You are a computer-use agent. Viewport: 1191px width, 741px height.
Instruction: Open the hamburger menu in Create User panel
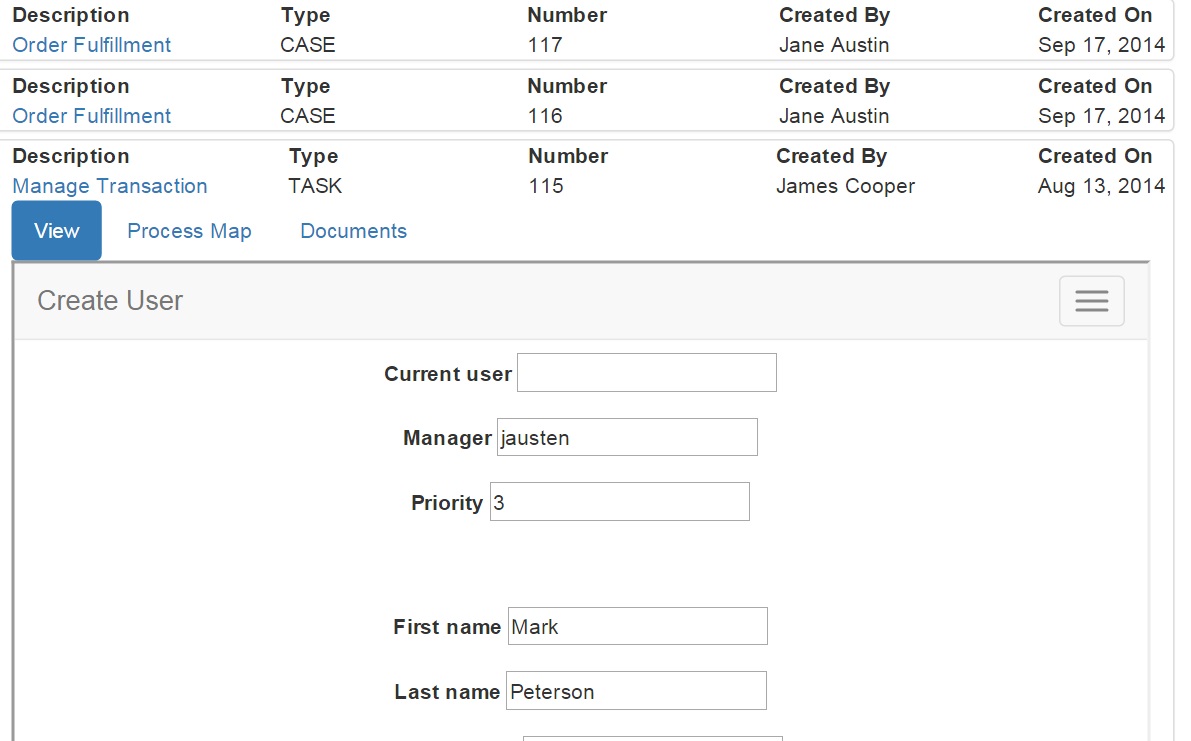pos(1091,301)
